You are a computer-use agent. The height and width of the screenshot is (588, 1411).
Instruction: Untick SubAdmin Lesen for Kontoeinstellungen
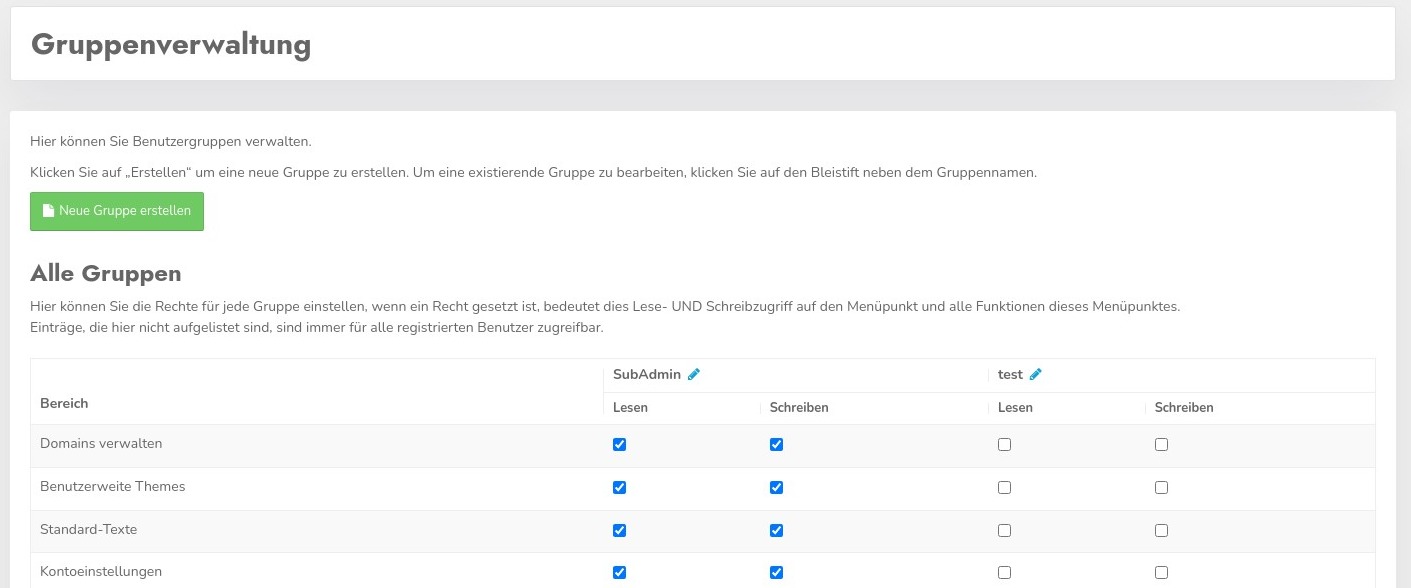pyautogui.click(x=619, y=573)
